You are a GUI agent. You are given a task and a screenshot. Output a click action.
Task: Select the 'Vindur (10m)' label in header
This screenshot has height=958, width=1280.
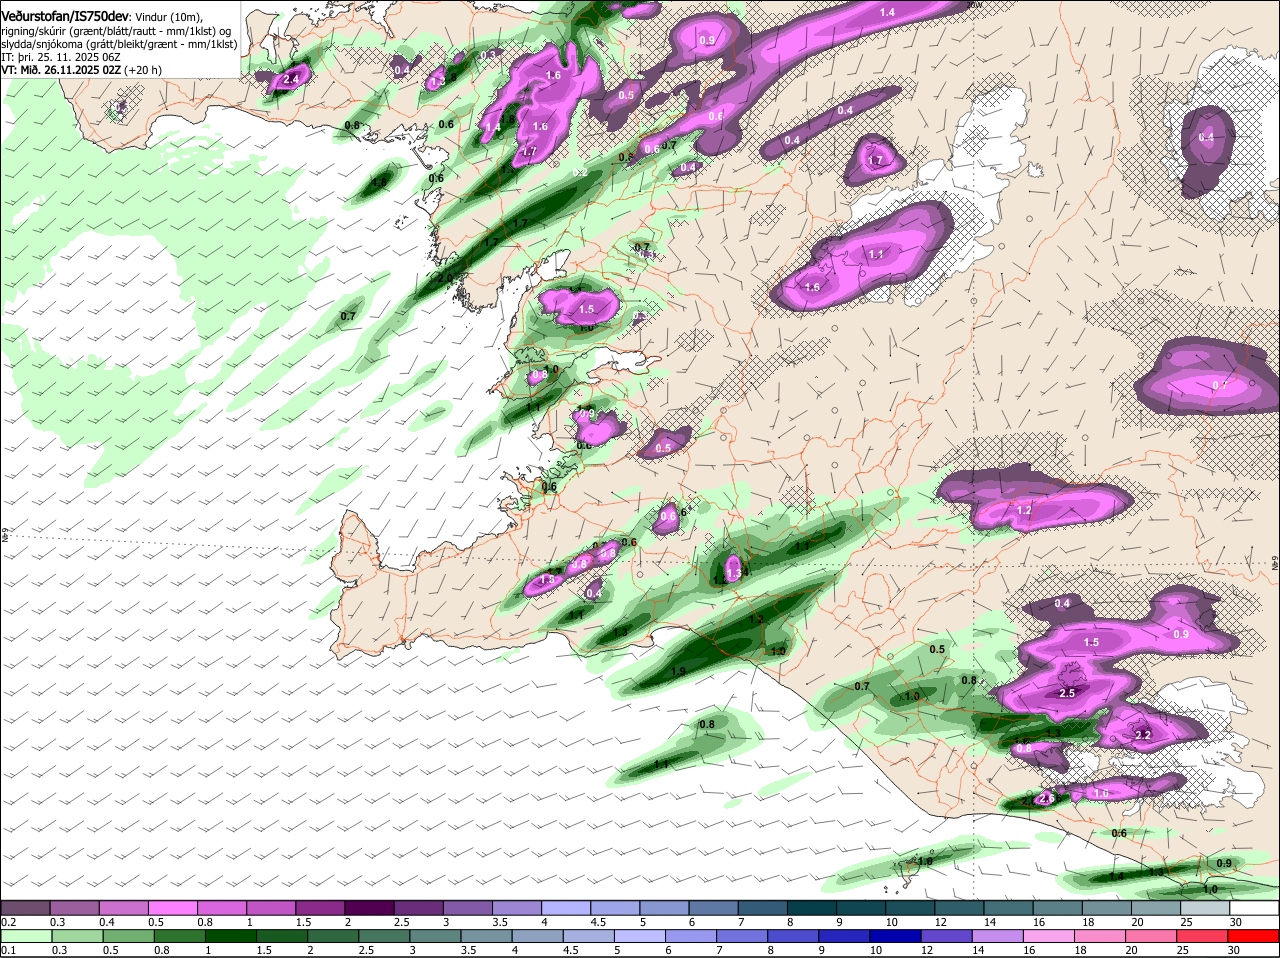coord(169,16)
